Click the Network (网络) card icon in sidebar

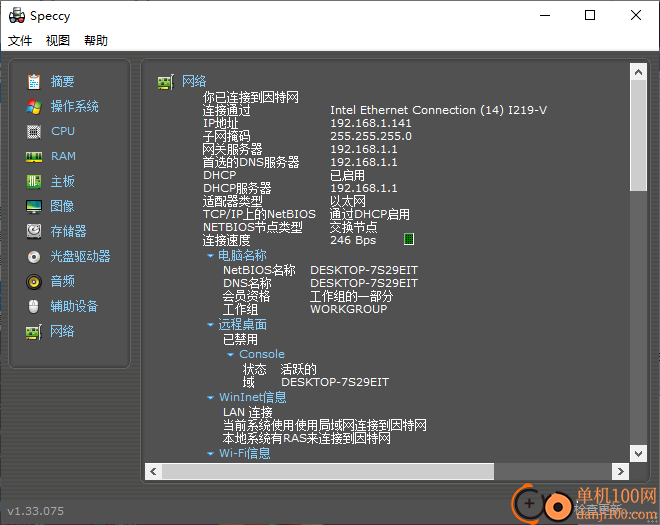click(x=34, y=332)
